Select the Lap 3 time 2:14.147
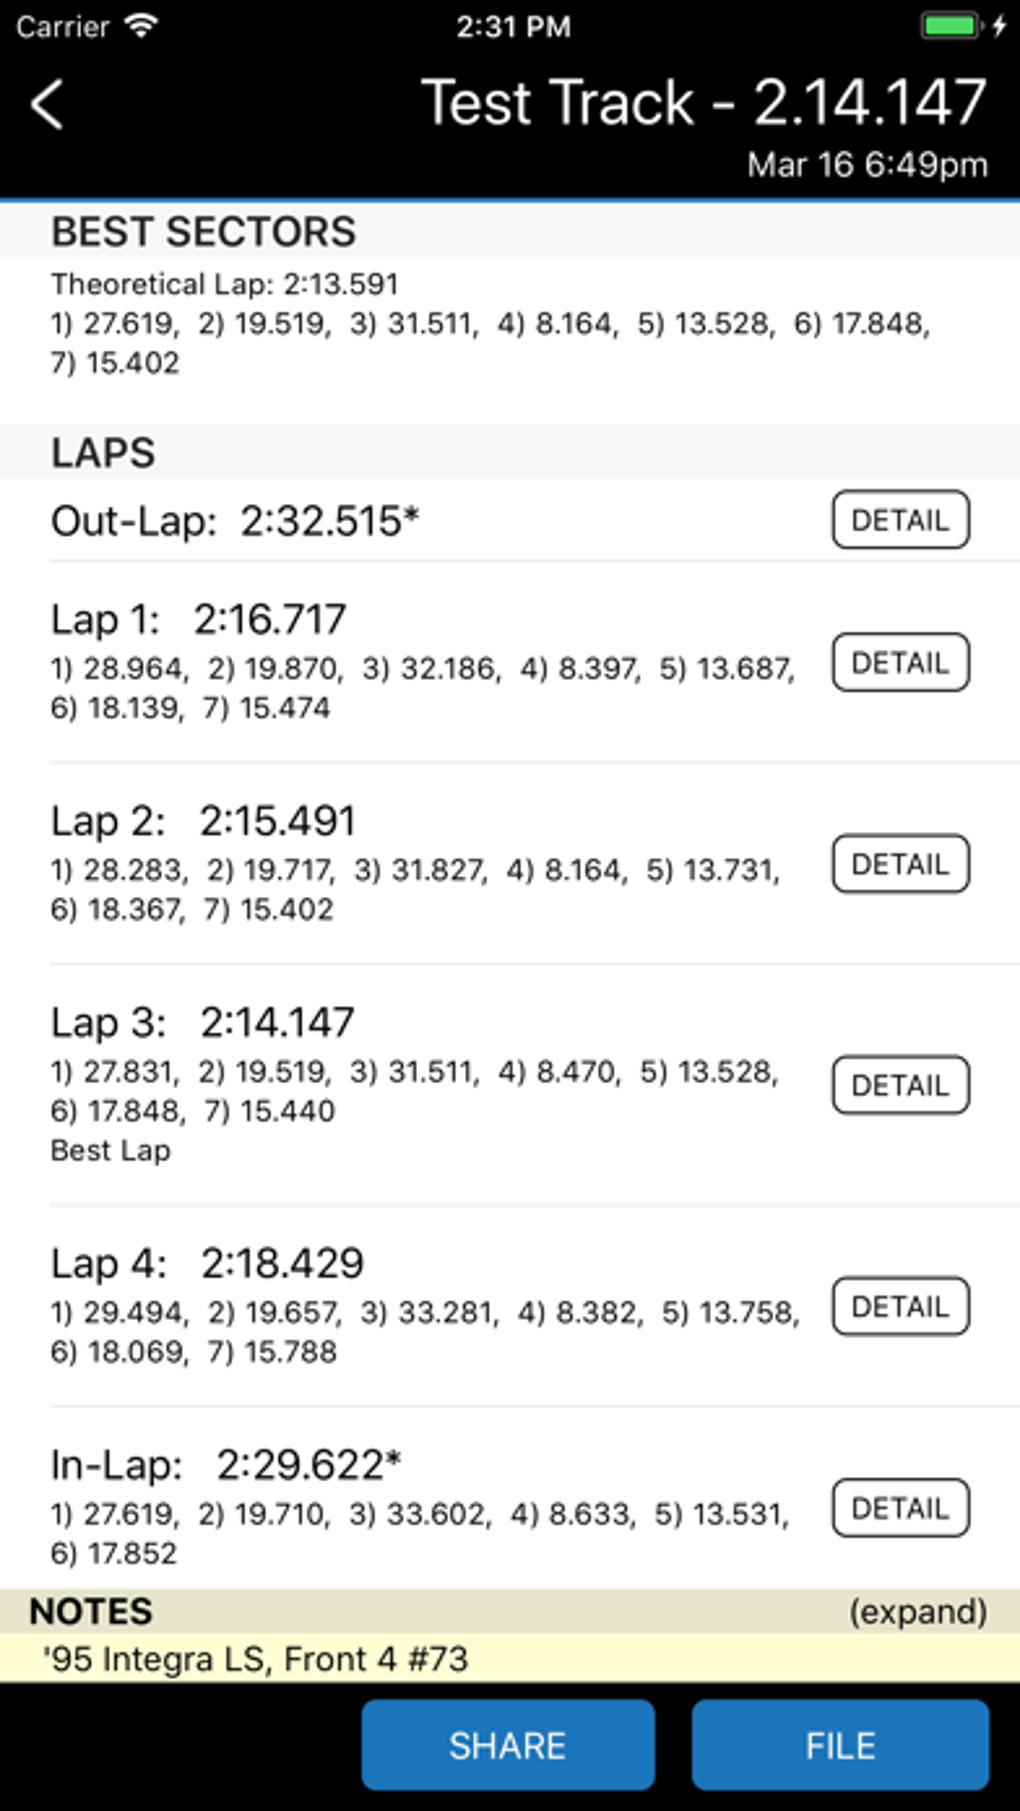Viewport: 1020px width, 1811px height. (x=277, y=1022)
